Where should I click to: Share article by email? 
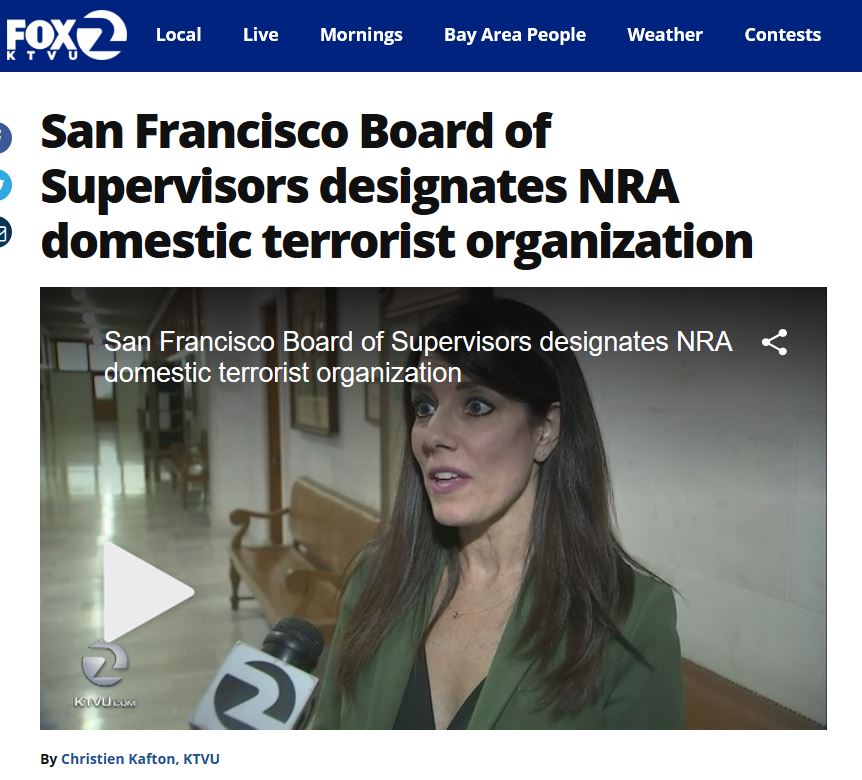coord(4,233)
